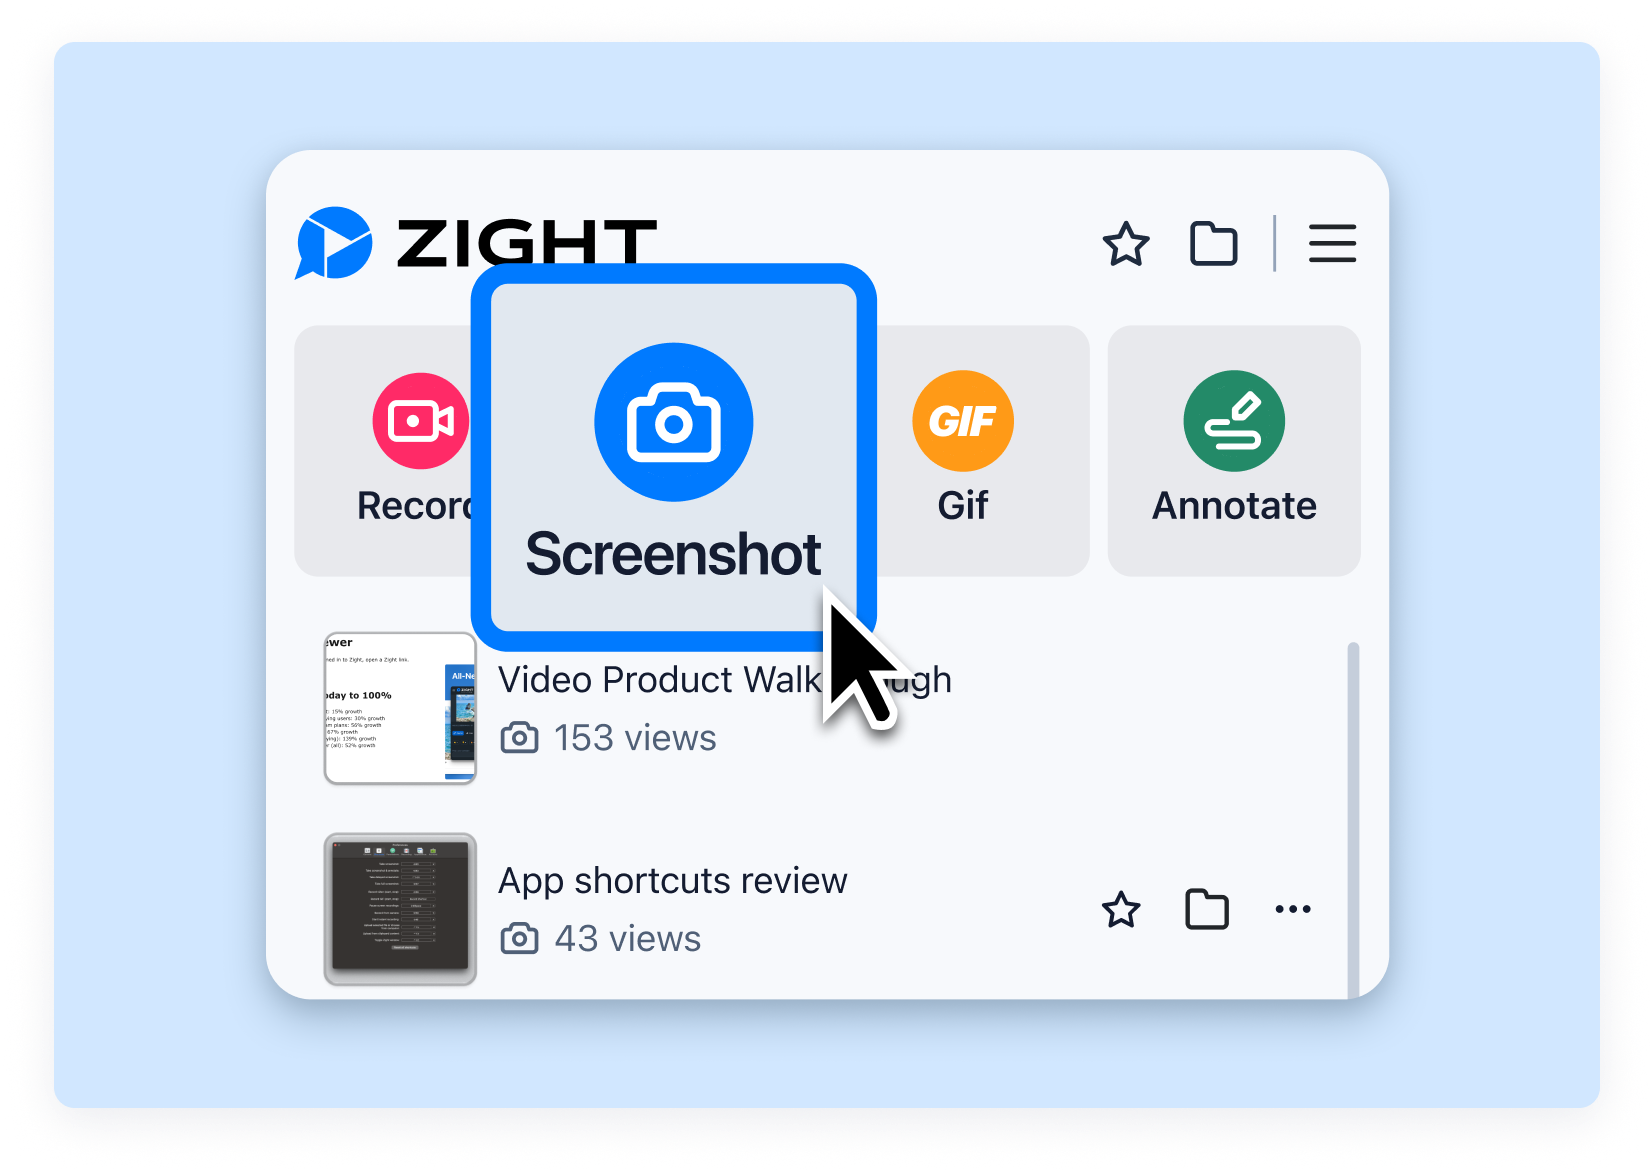The image size is (1652, 1172).
Task: Click the Screenshot label text
Action: tap(673, 554)
